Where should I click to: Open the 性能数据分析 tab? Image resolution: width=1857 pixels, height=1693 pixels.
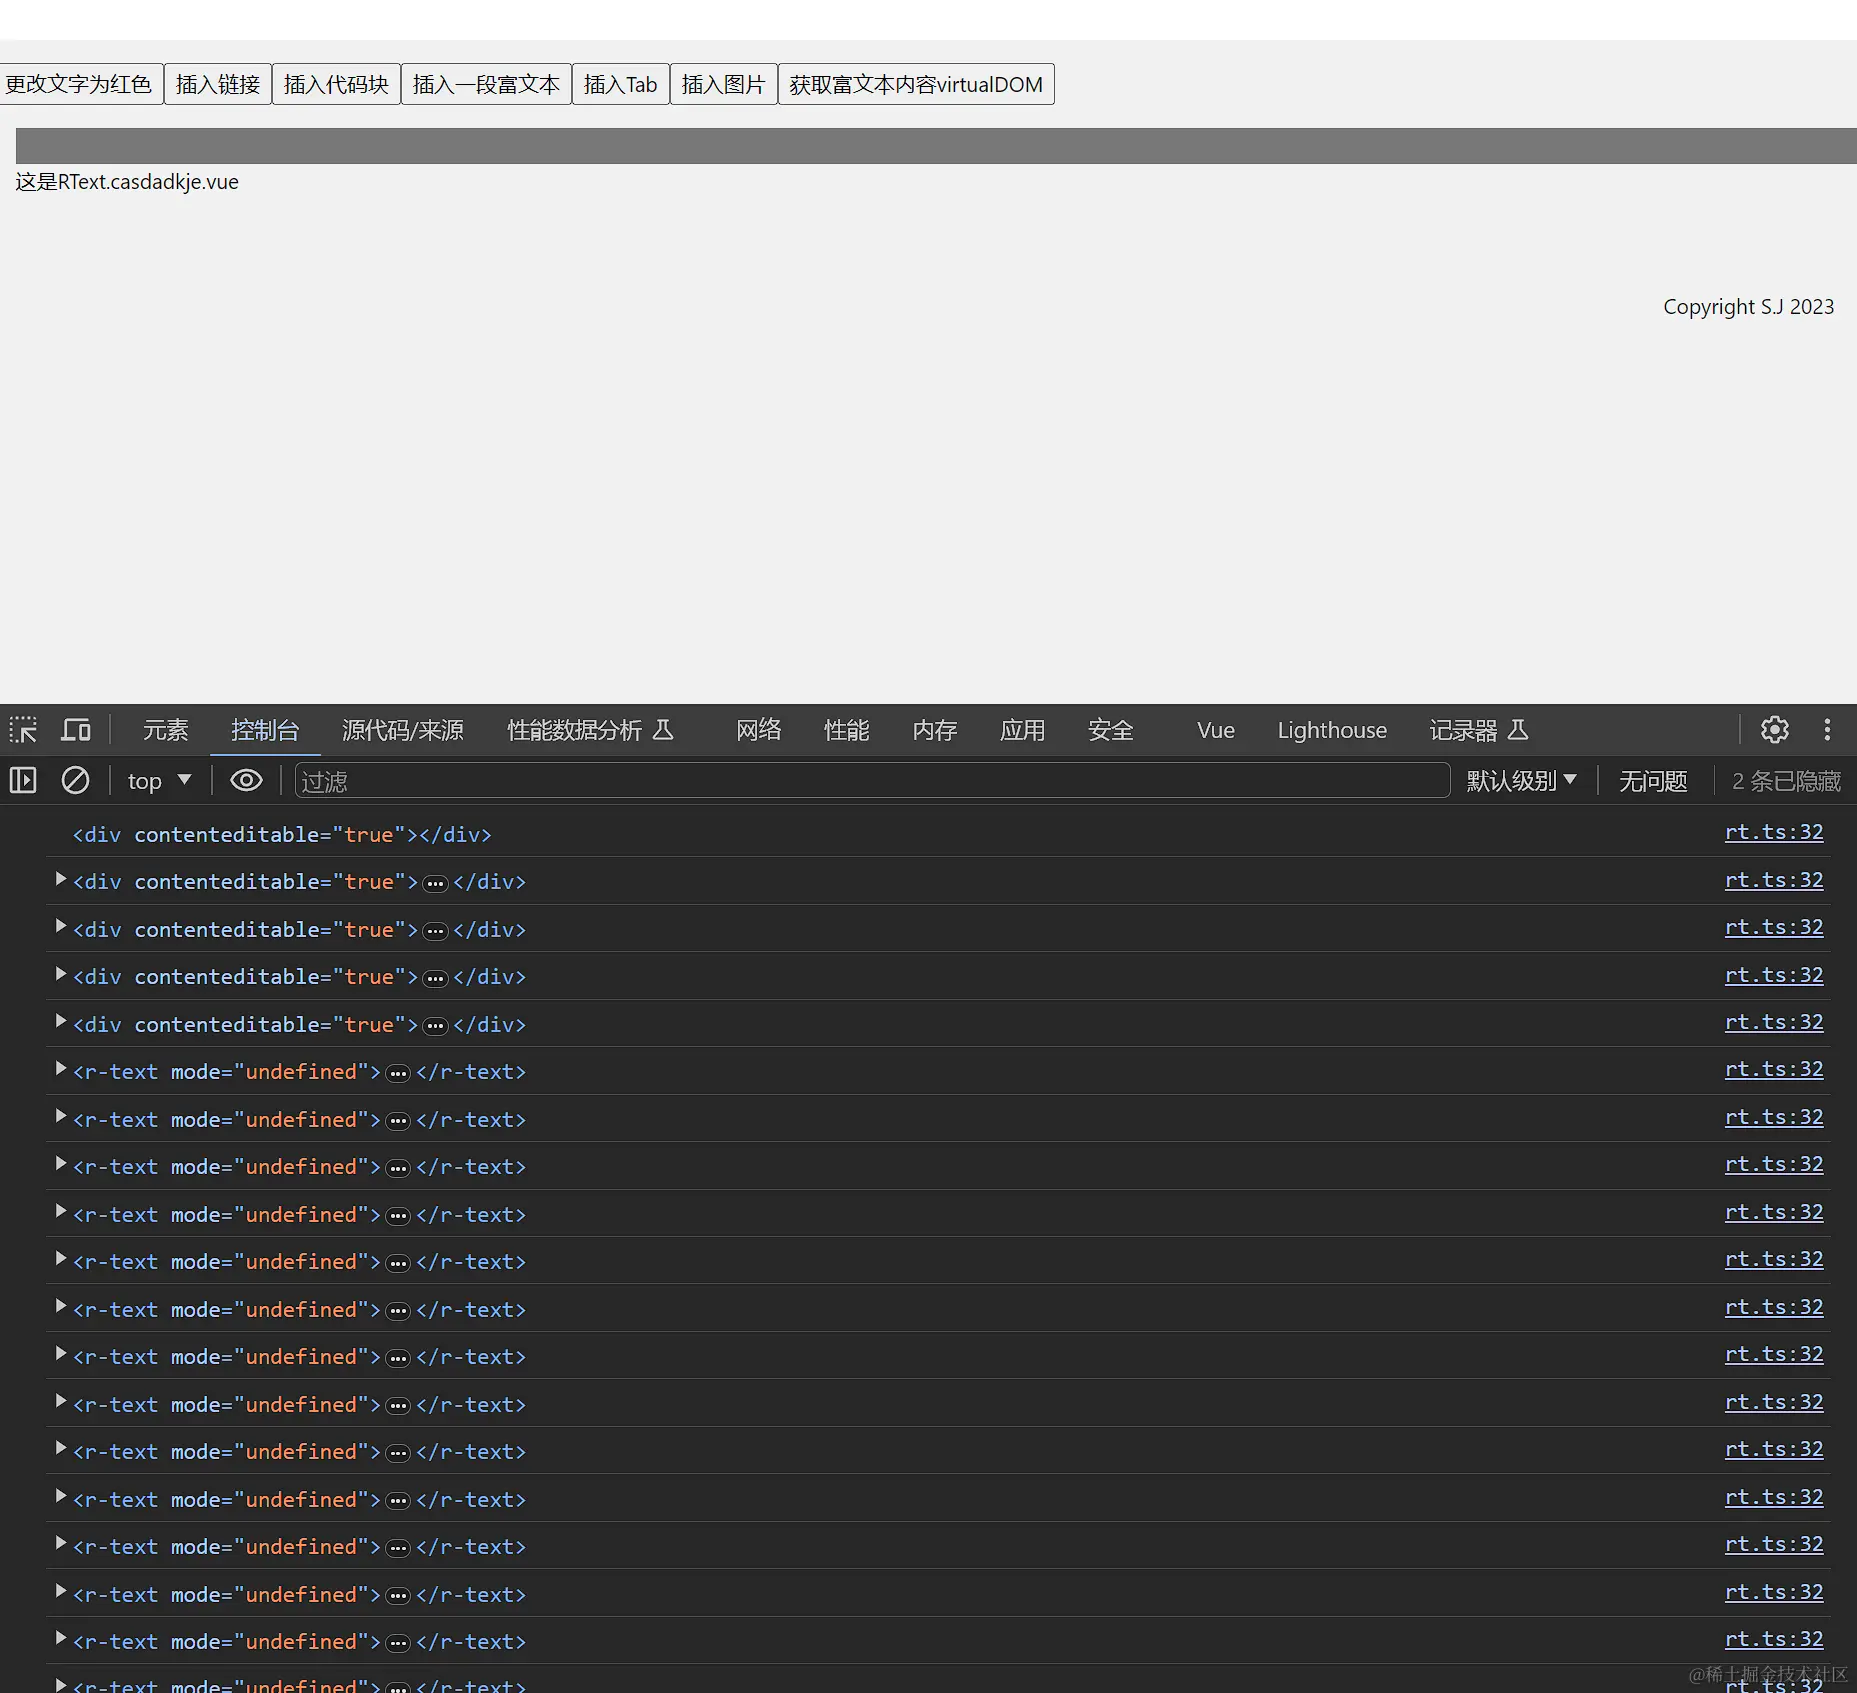(x=590, y=730)
